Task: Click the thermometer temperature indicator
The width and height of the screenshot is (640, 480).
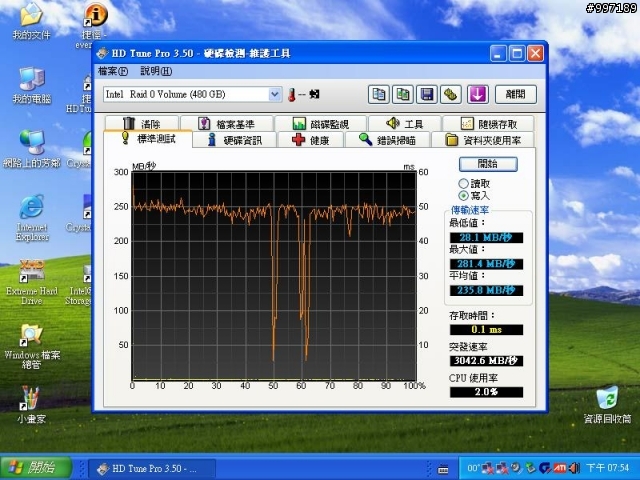Action: click(x=291, y=95)
